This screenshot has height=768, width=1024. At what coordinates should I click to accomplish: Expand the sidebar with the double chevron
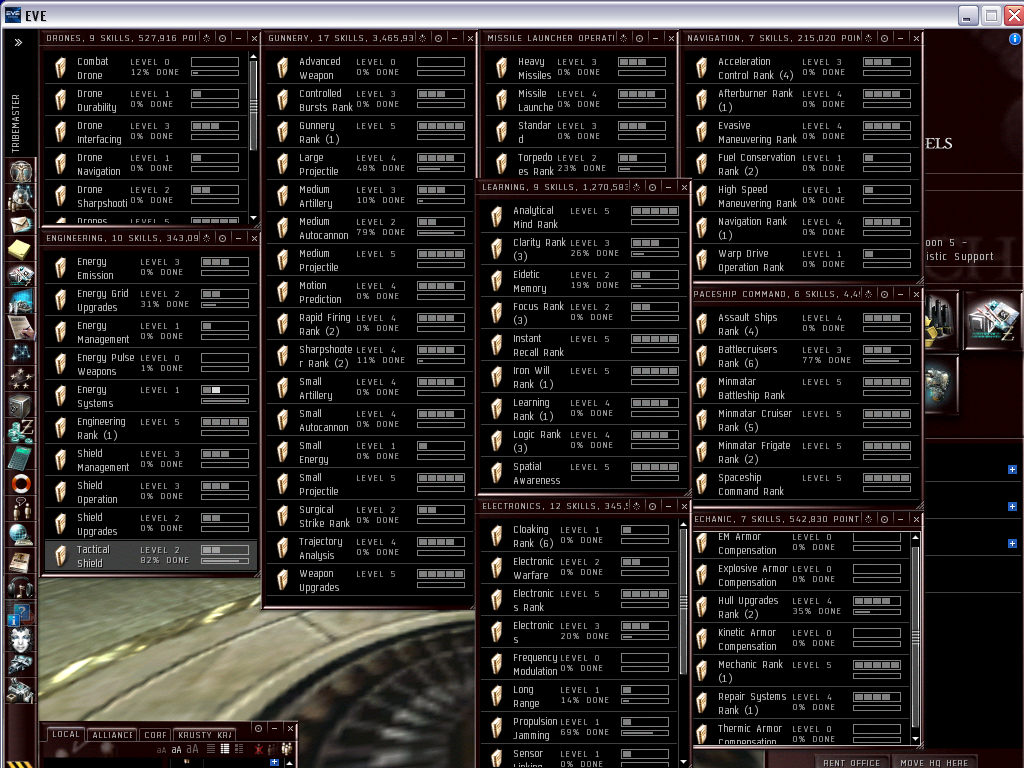coord(18,42)
